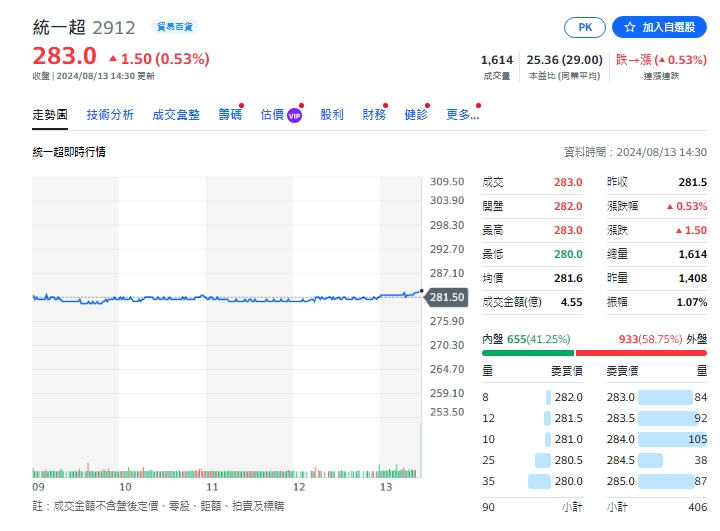Expand the 更多... menu
The height and width of the screenshot is (531, 720).
(463, 114)
